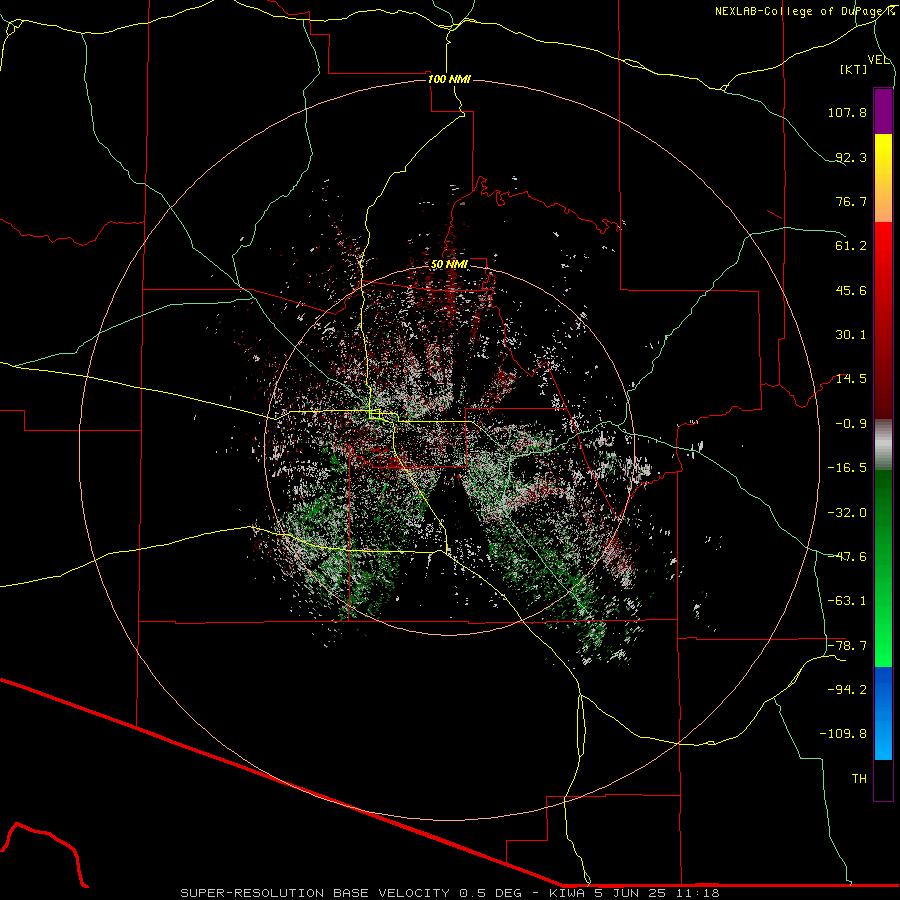Click the 30.1 velocity scale value
Image resolution: width=900 pixels, height=900 pixels.
[851, 335]
